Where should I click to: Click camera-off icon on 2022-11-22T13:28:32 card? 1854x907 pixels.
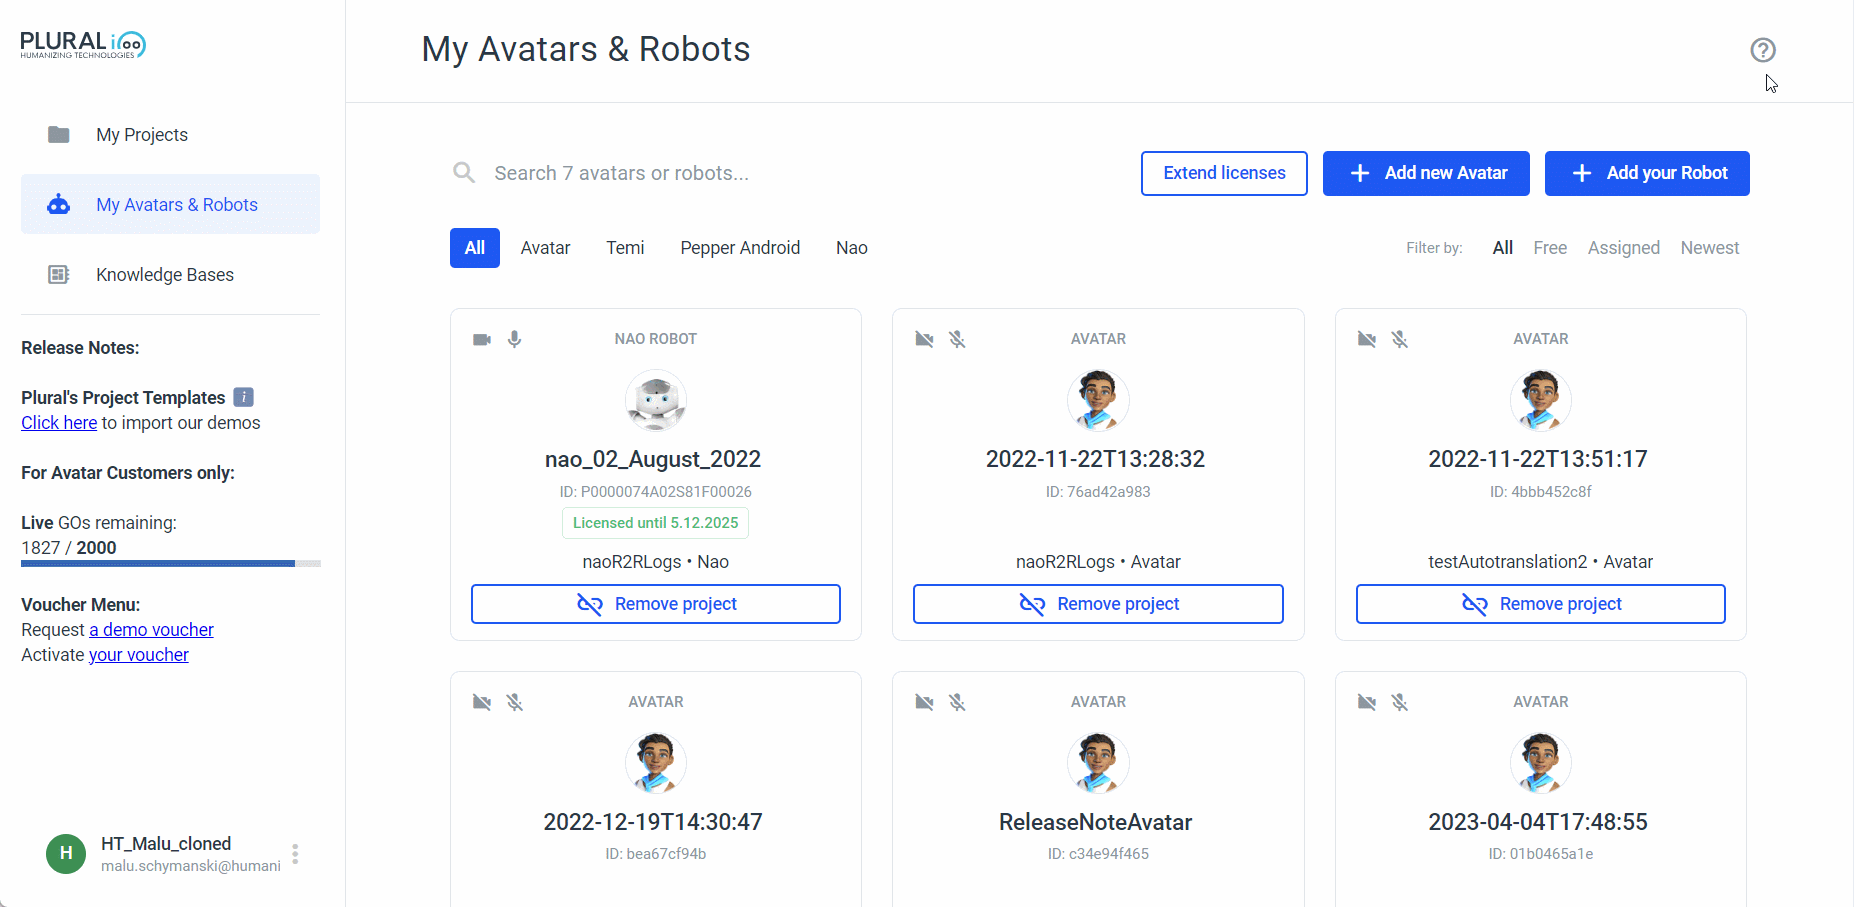coord(924,339)
